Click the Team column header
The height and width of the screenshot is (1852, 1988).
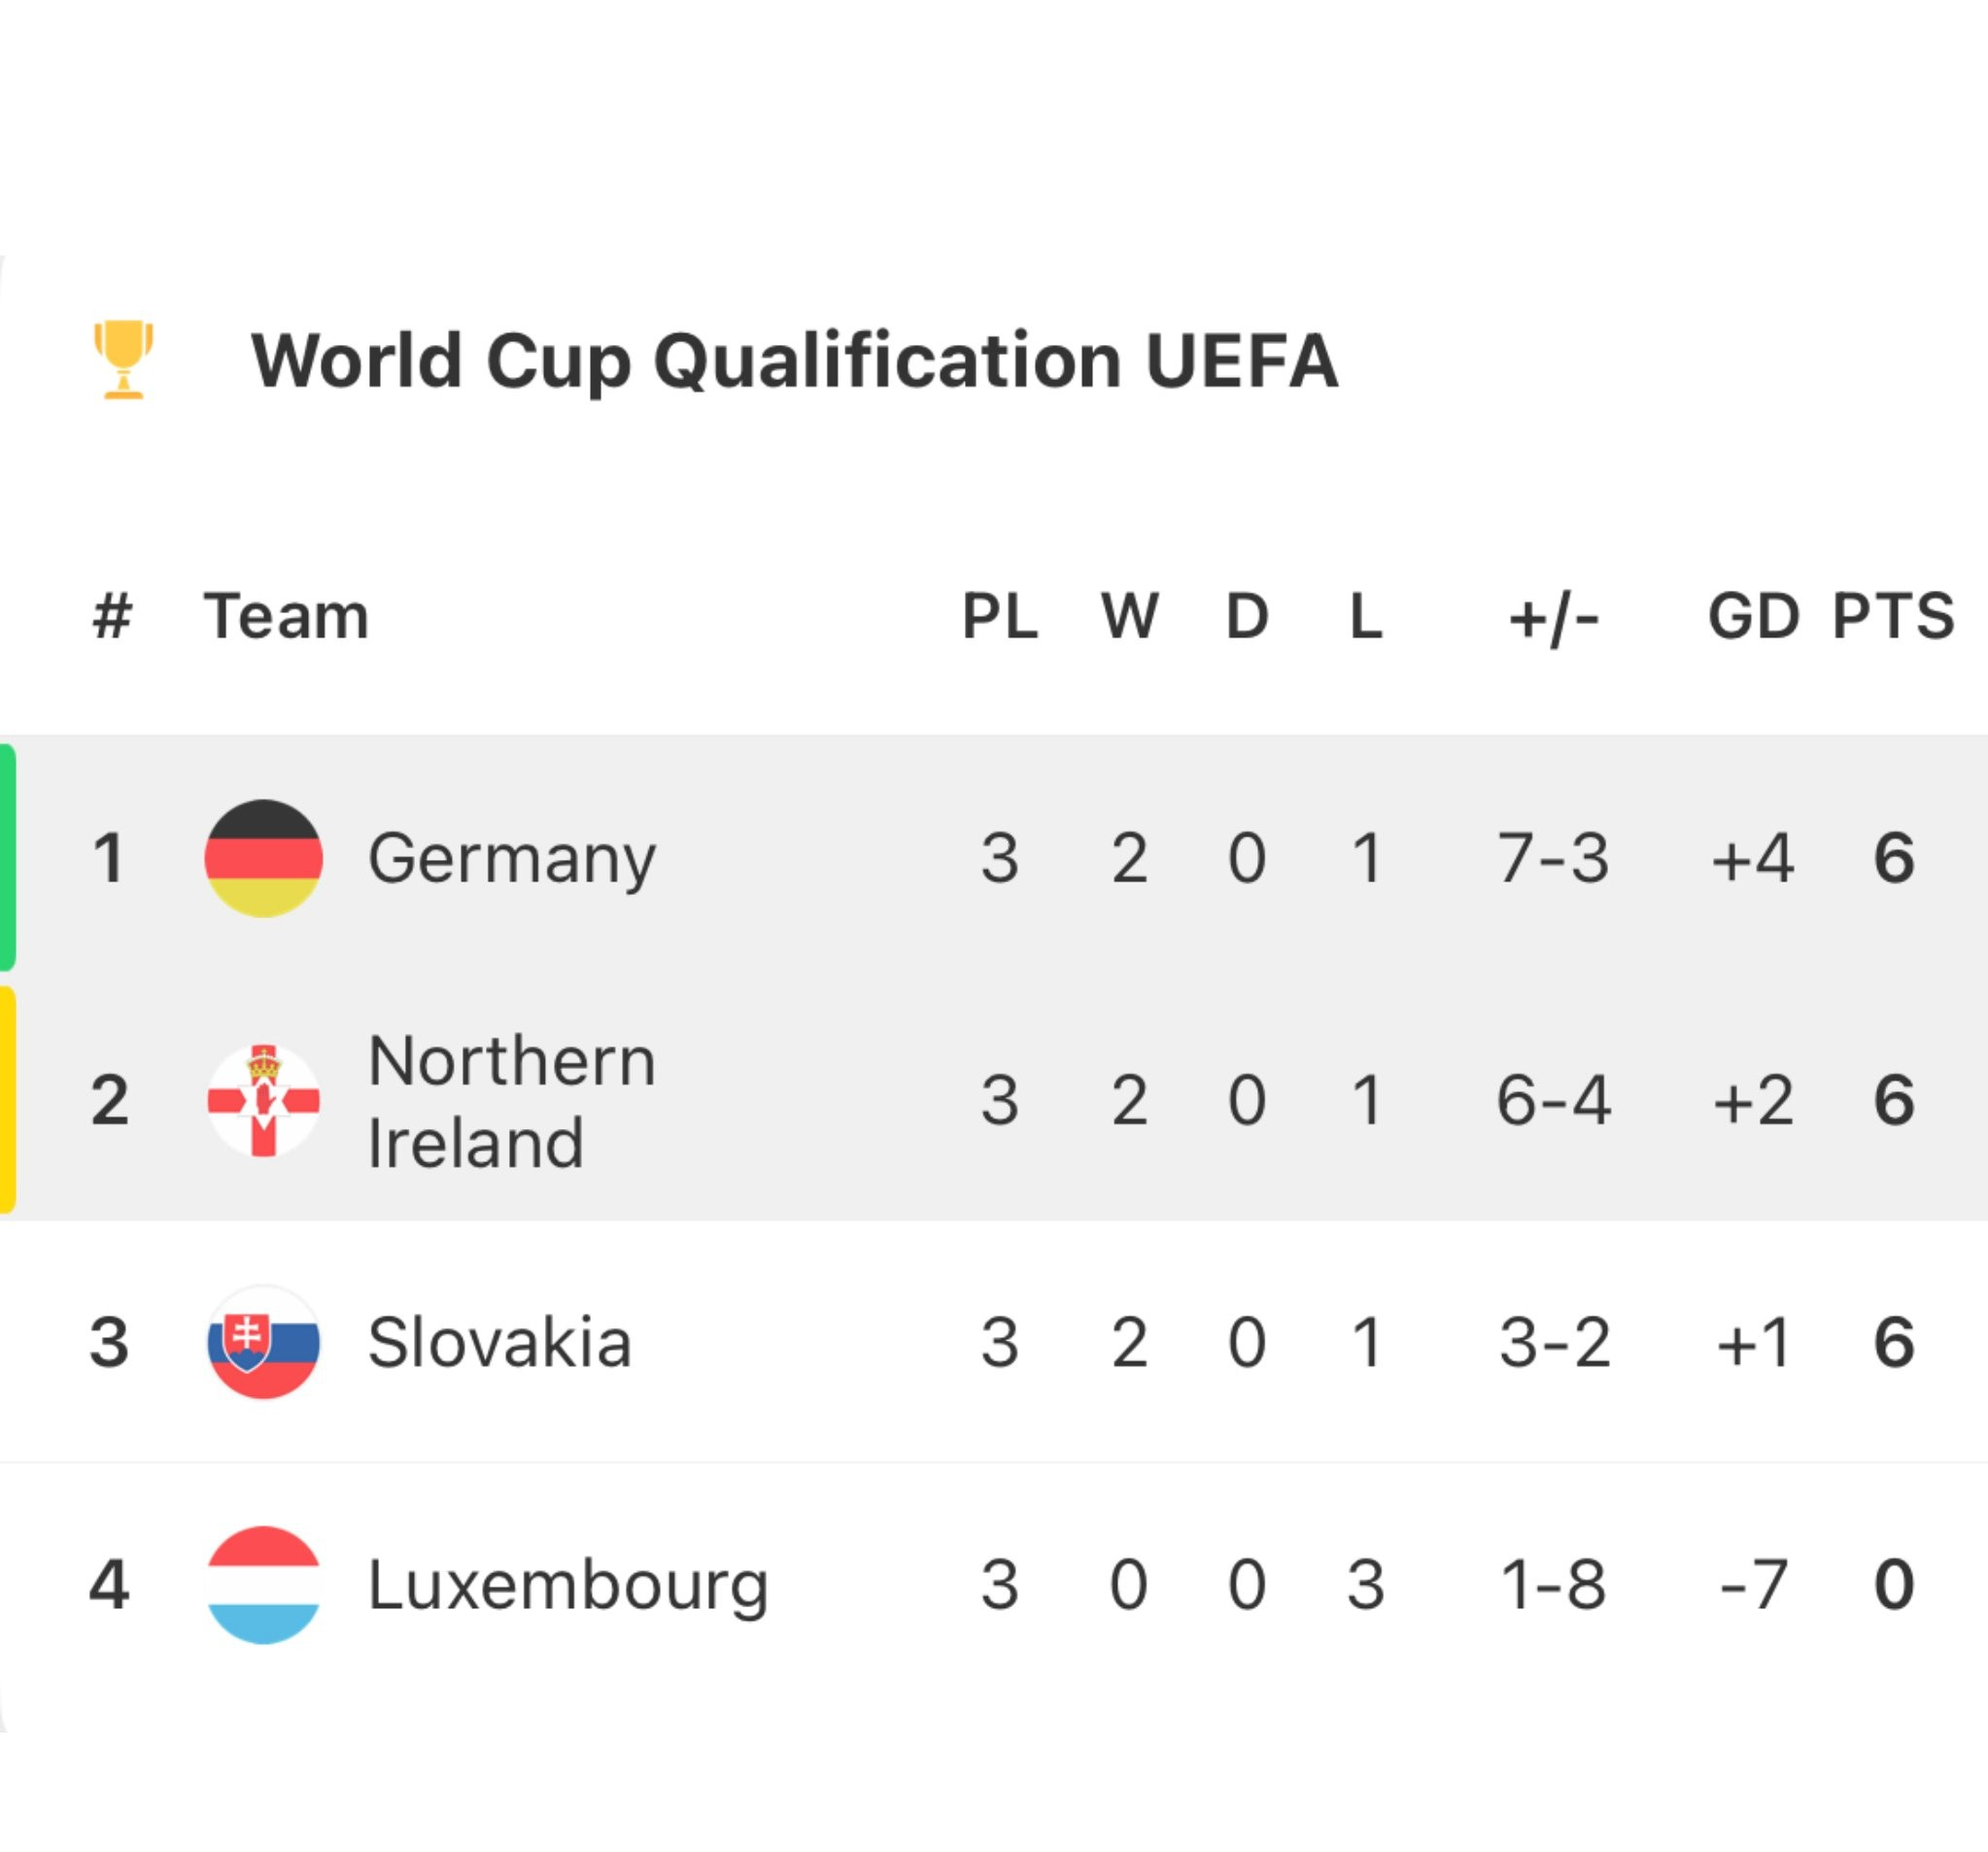[x=286, y=615]
